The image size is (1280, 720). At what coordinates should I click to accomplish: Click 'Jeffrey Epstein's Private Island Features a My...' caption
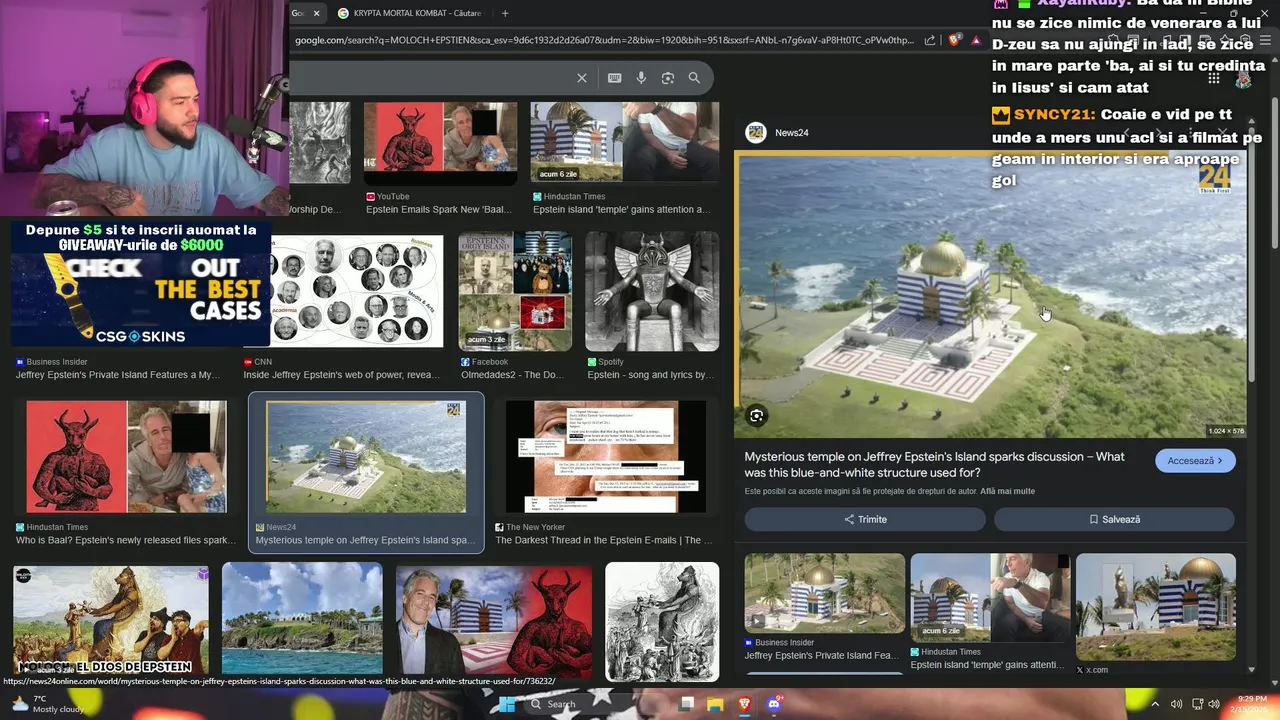[x=118, y=375]
